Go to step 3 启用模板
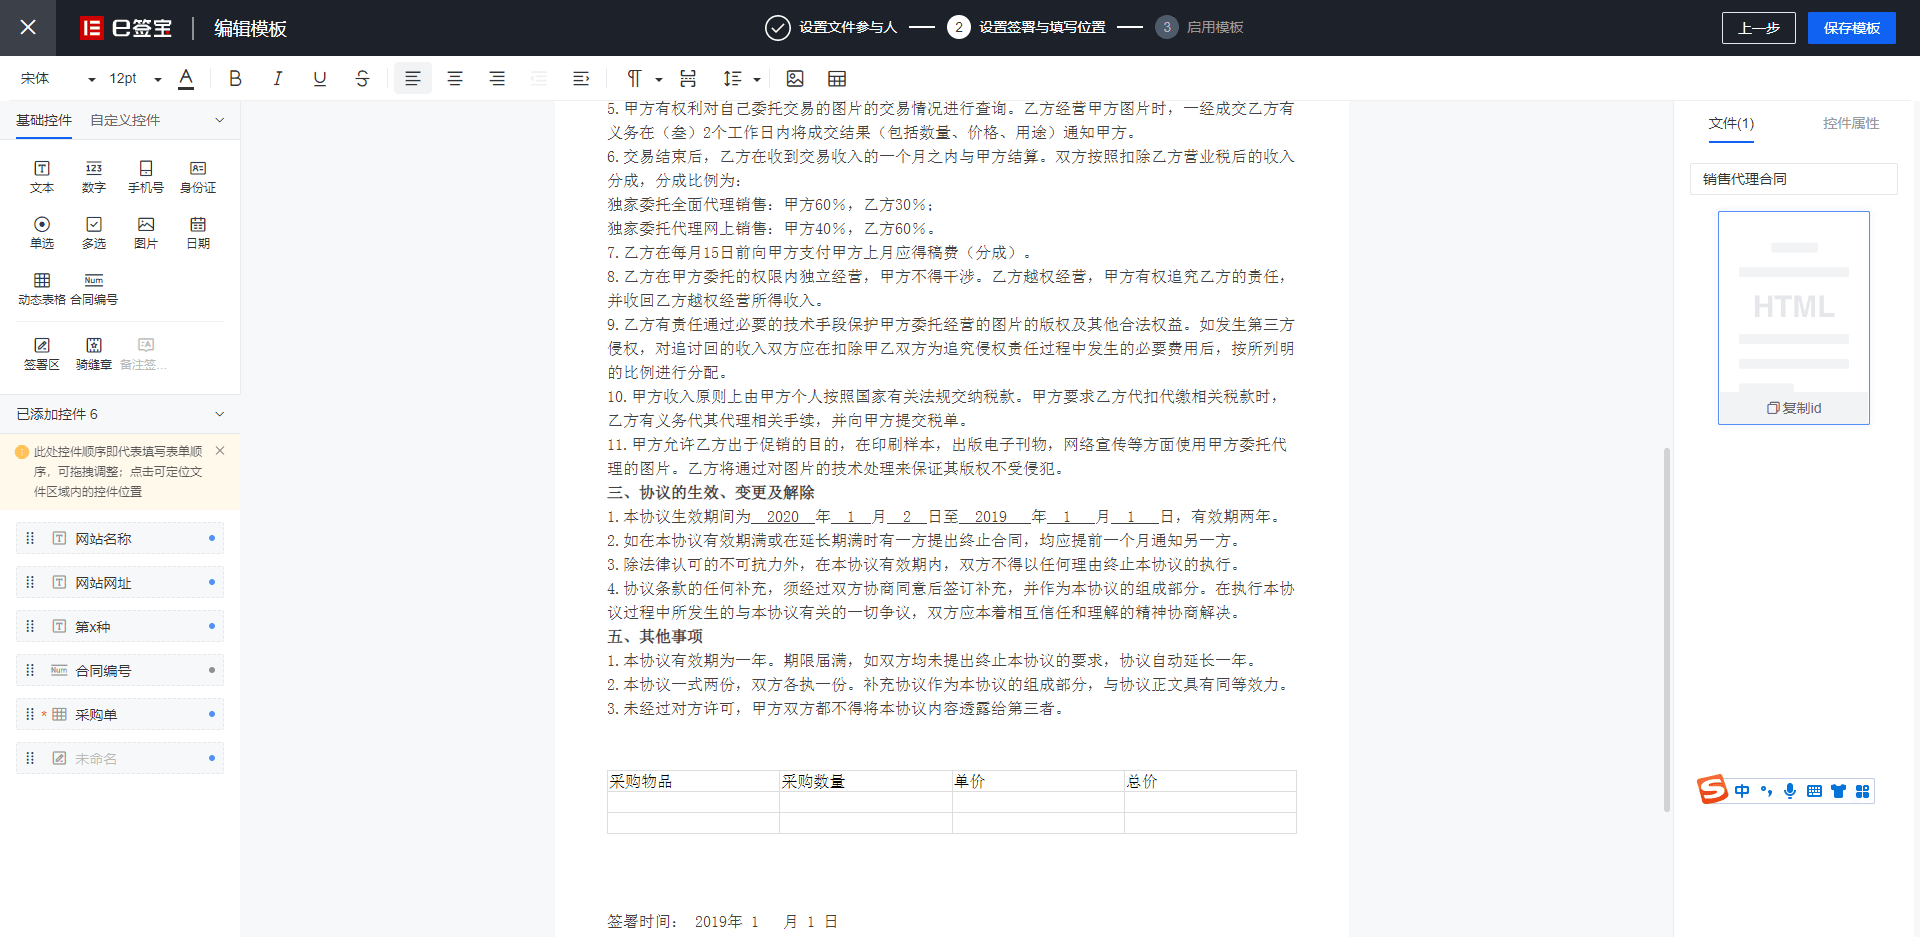 tap(1199, 28)
